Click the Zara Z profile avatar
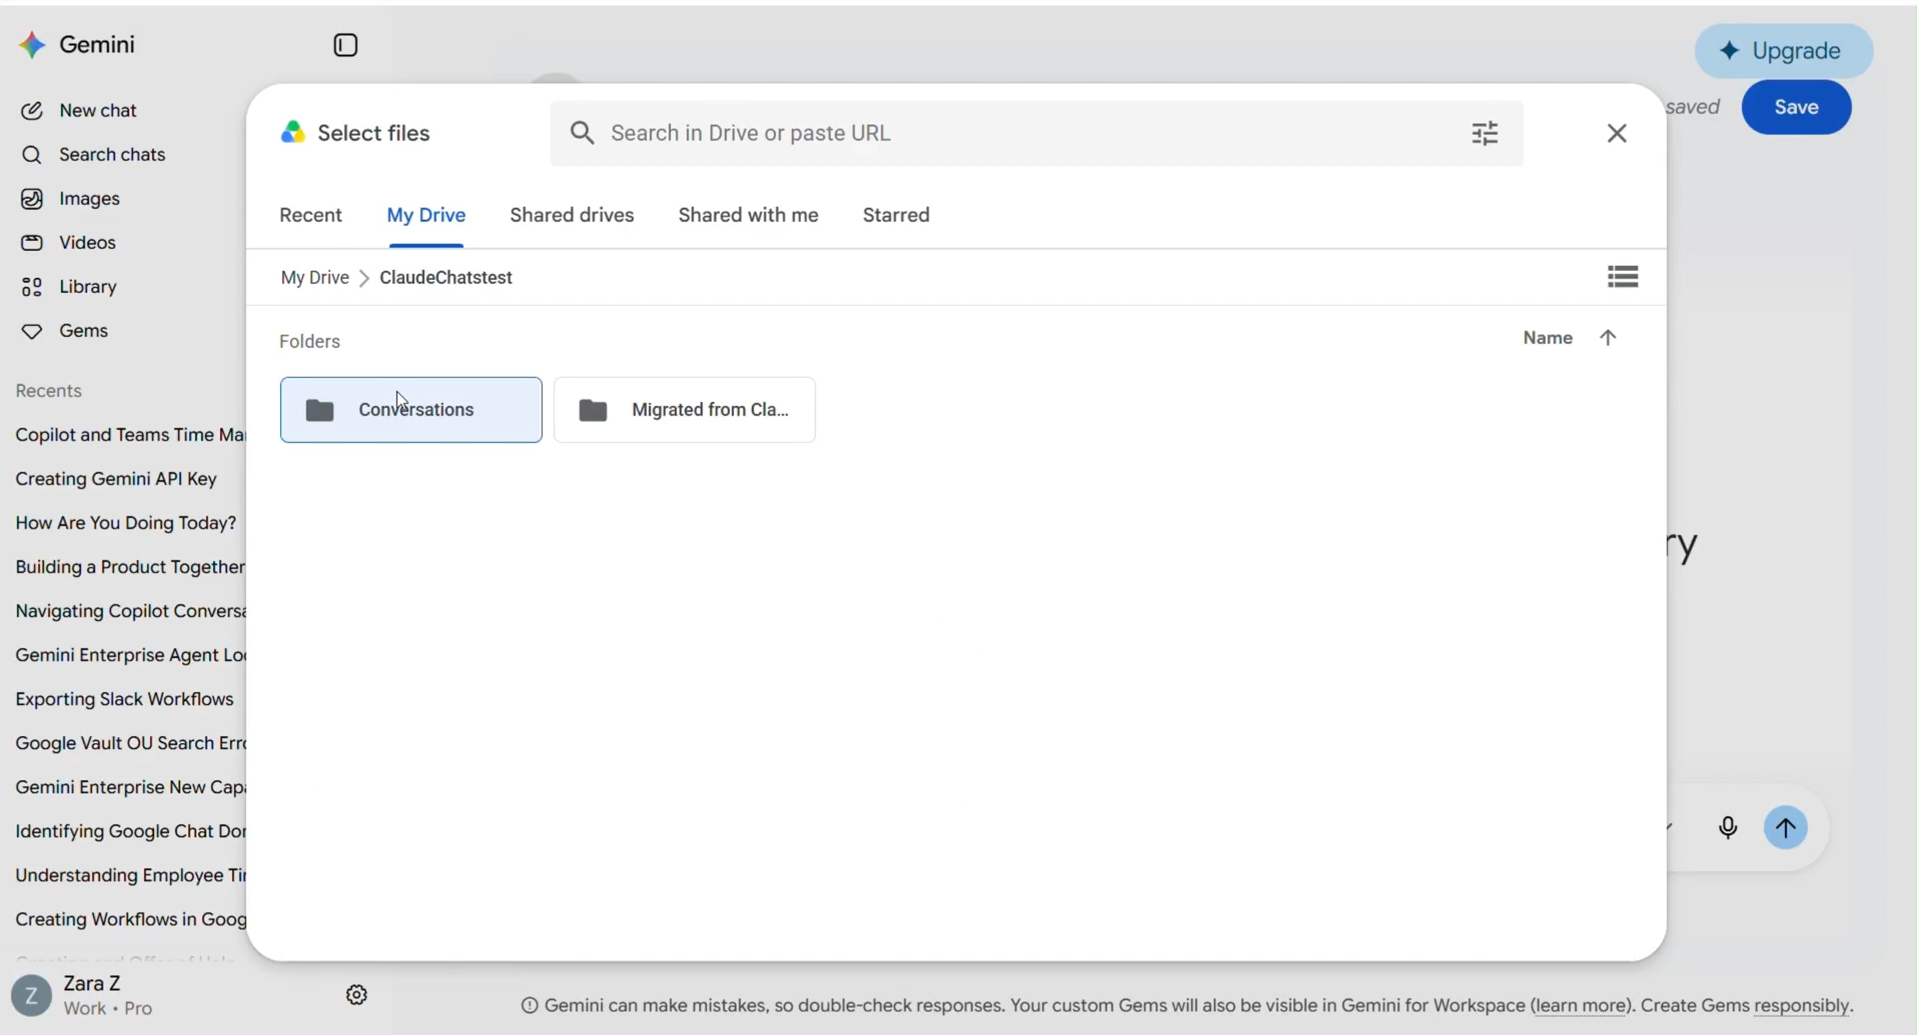Screen dimensions: 1917x1035 pyautogui.click(x=31, y=996)
